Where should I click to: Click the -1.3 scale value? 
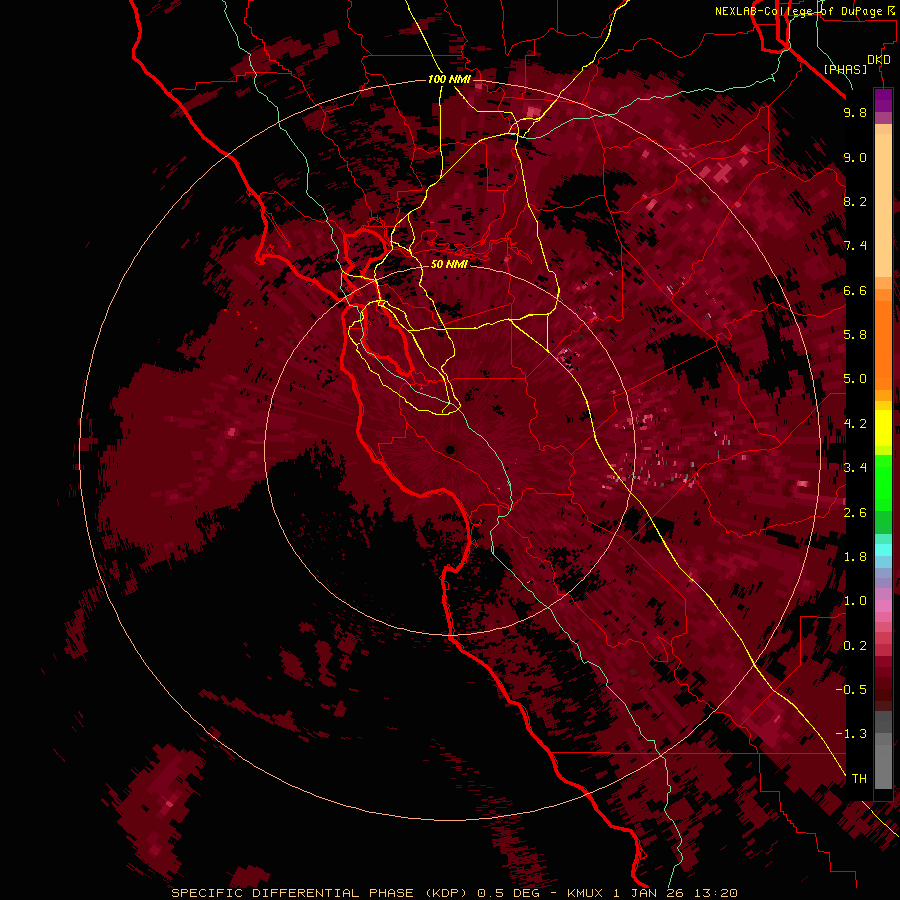coord(851,734)
